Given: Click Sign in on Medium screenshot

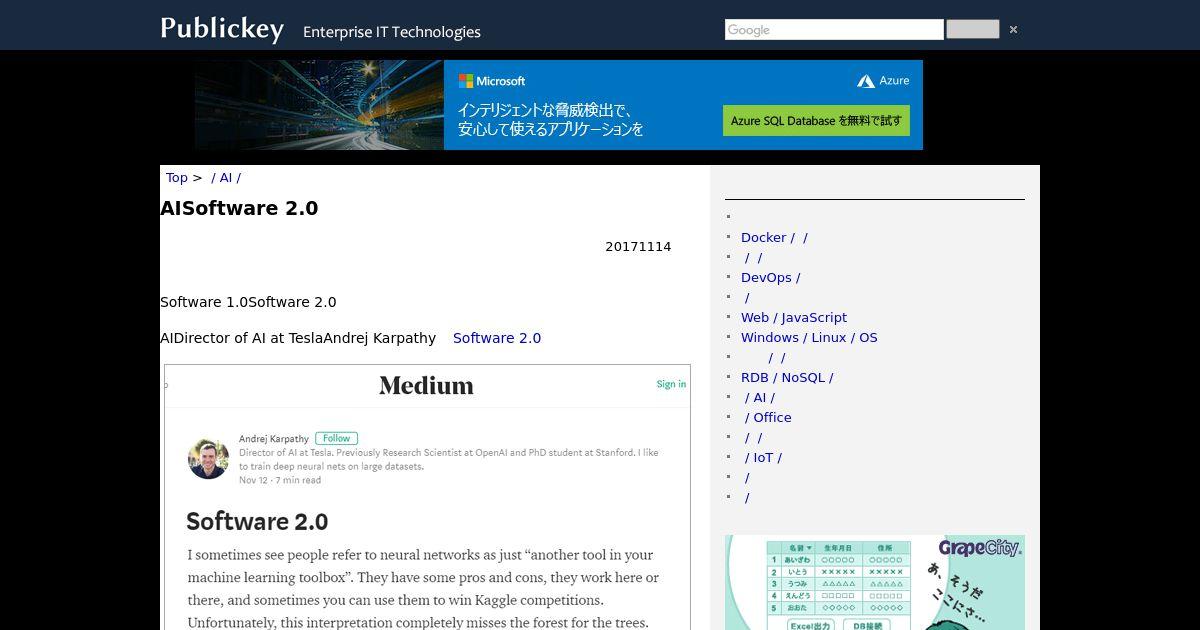Looking at the screenshot, I should coord(671,384).
